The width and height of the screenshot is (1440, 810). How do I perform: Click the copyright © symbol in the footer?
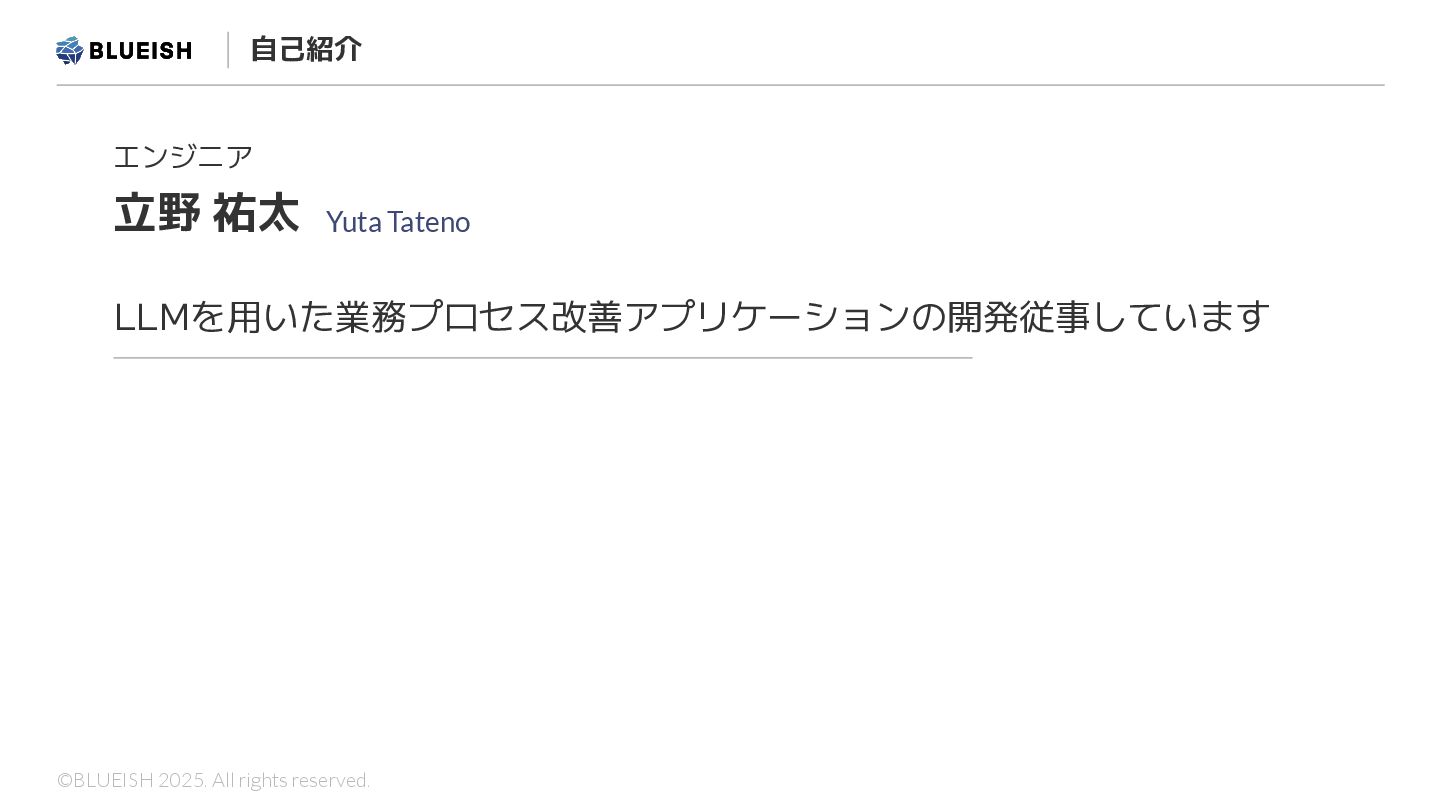64,780
